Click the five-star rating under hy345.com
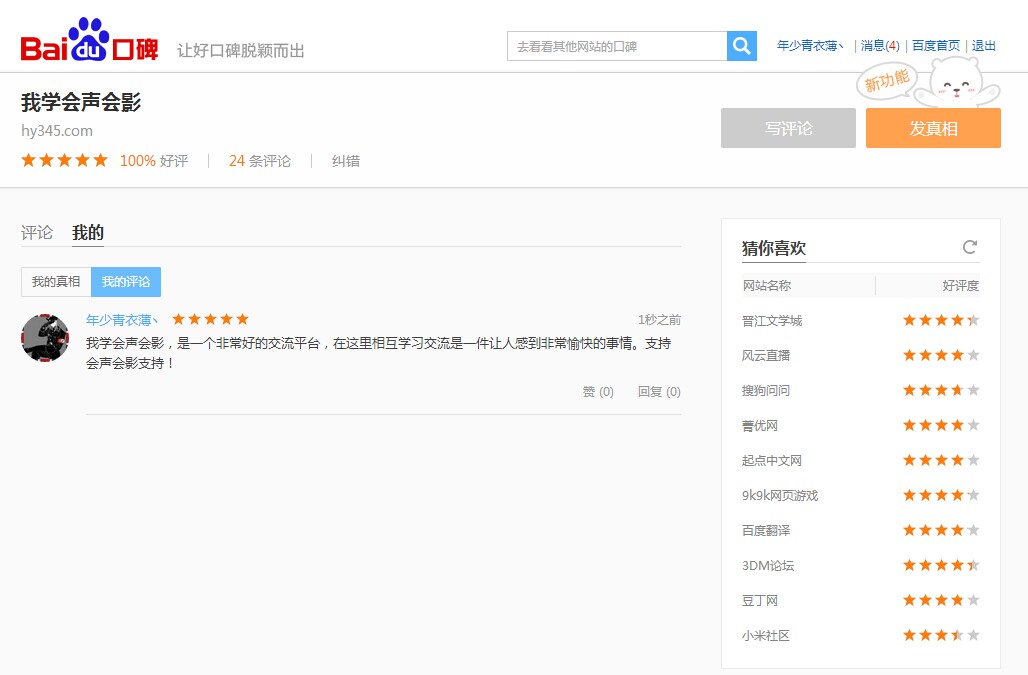Screen dimensions: 1028x675 click(64, 160)
